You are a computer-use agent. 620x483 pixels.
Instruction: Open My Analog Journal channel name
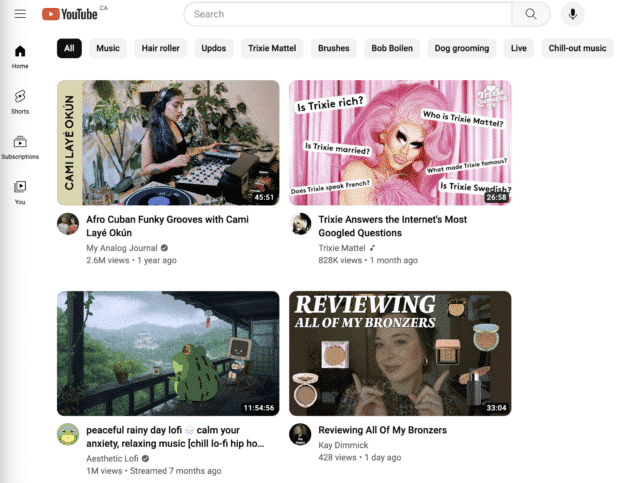(122, 248)
